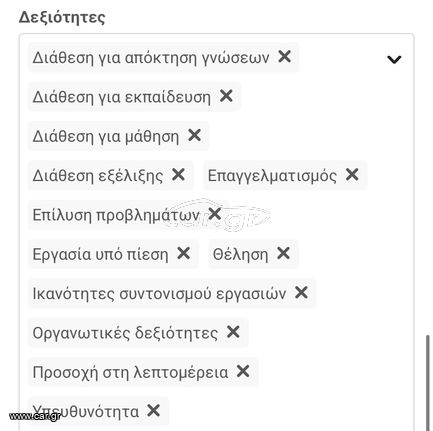
Task: Remove the 'Διάθεση για απόκτηση γνώσεων' tag
Action: point(284,57)
